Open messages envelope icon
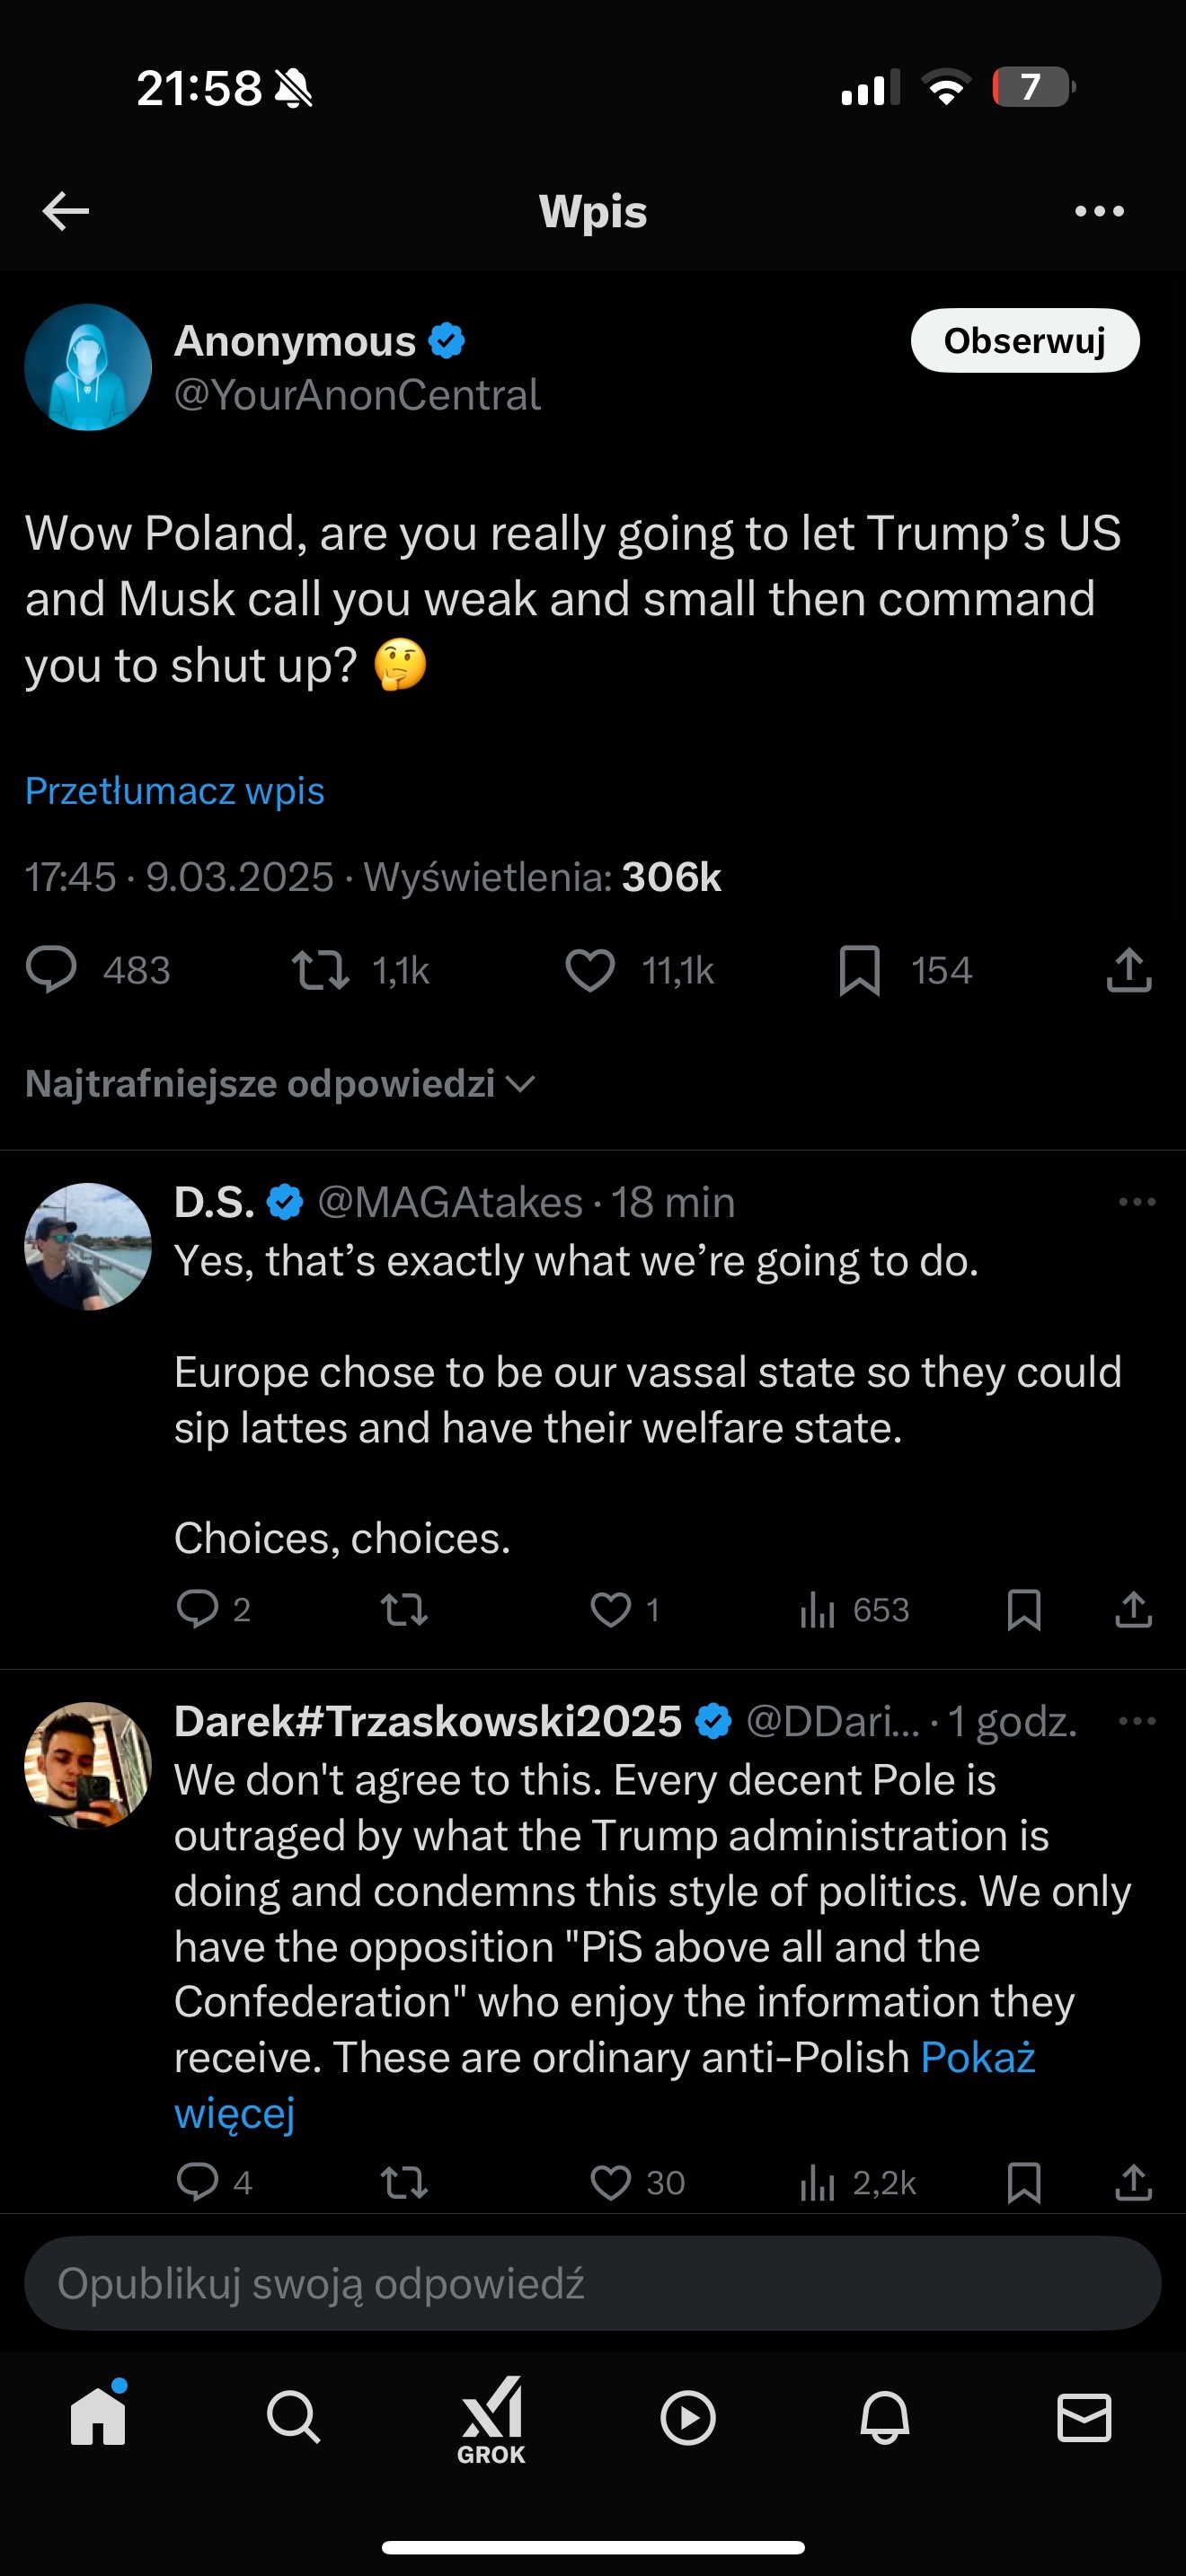Screen dimensions: 1186x2576 point(1084,2418)
